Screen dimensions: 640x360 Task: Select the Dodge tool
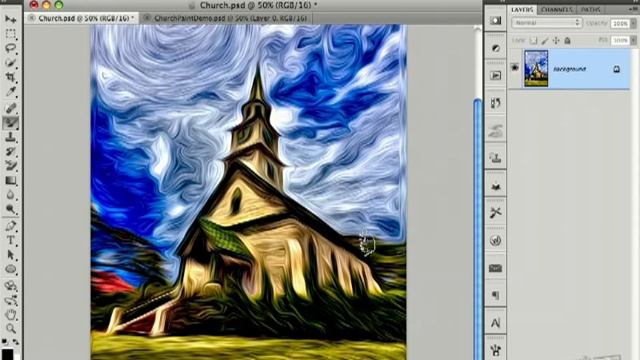11,210
